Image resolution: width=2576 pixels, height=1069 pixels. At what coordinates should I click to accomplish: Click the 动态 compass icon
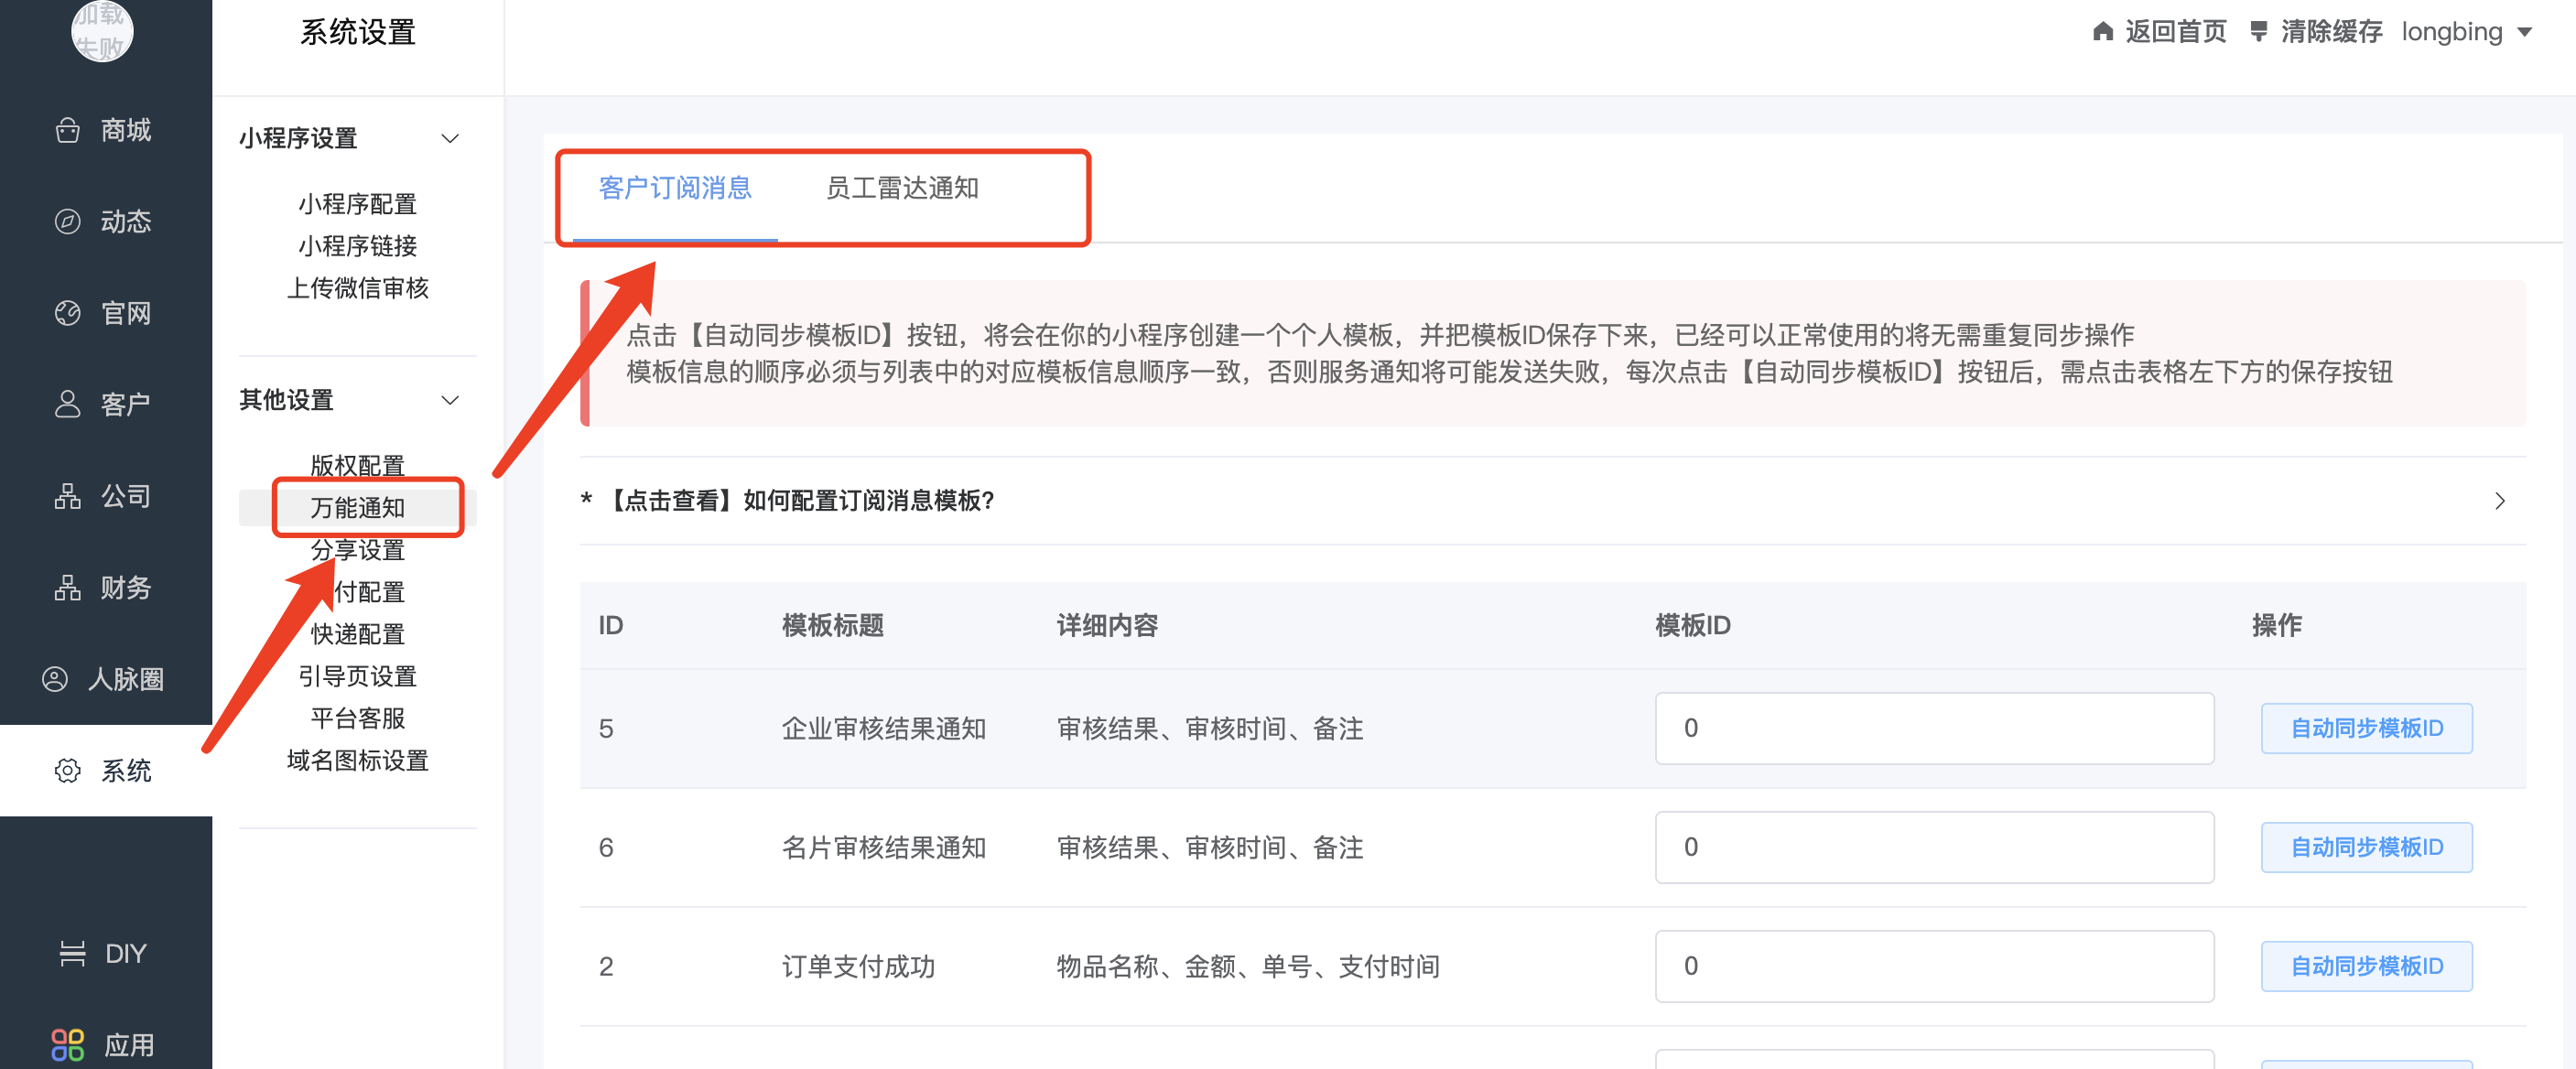click(67, 221)
